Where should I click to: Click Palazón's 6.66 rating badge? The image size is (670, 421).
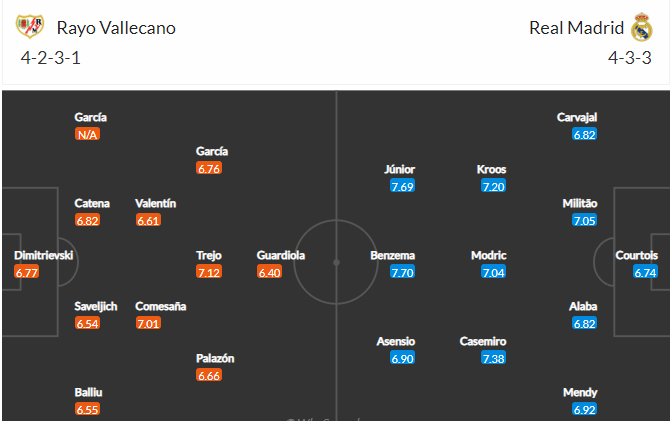[x=209, y=375]
